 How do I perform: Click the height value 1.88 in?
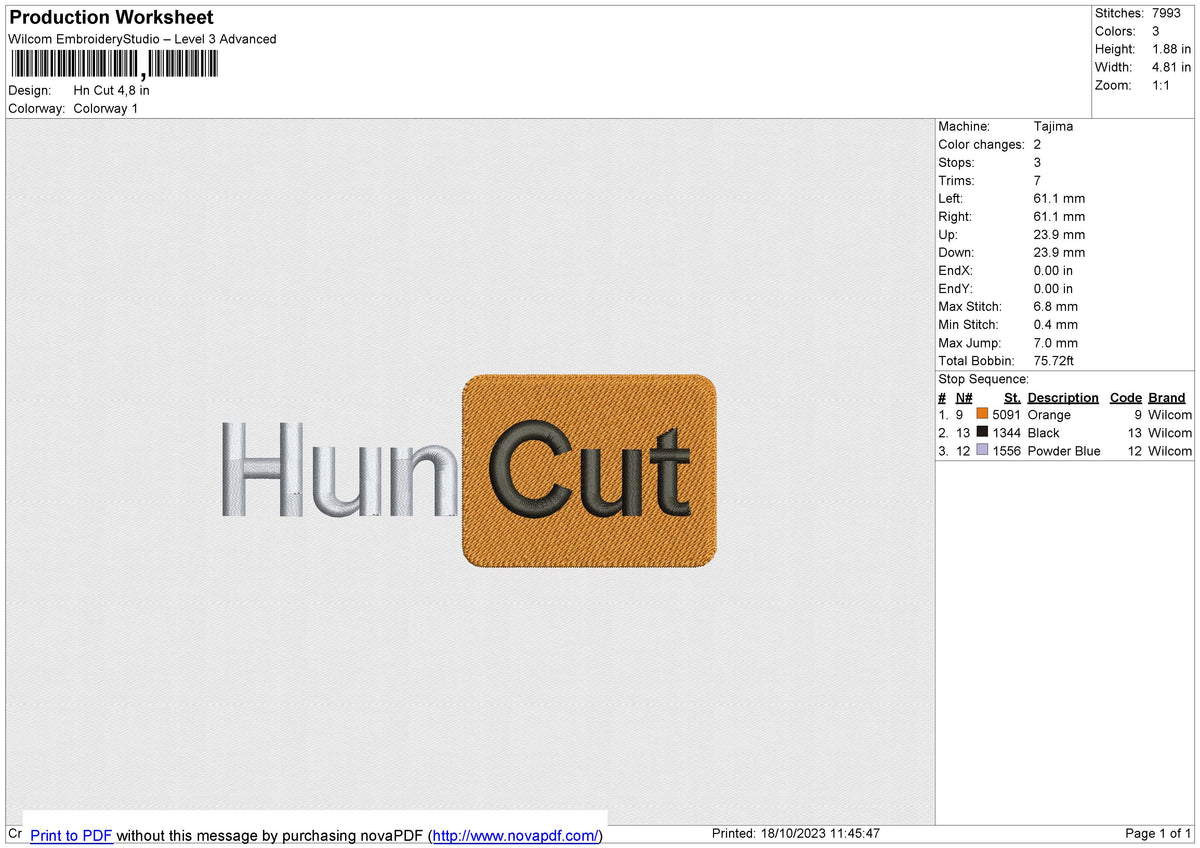(x=1171, y=49)
